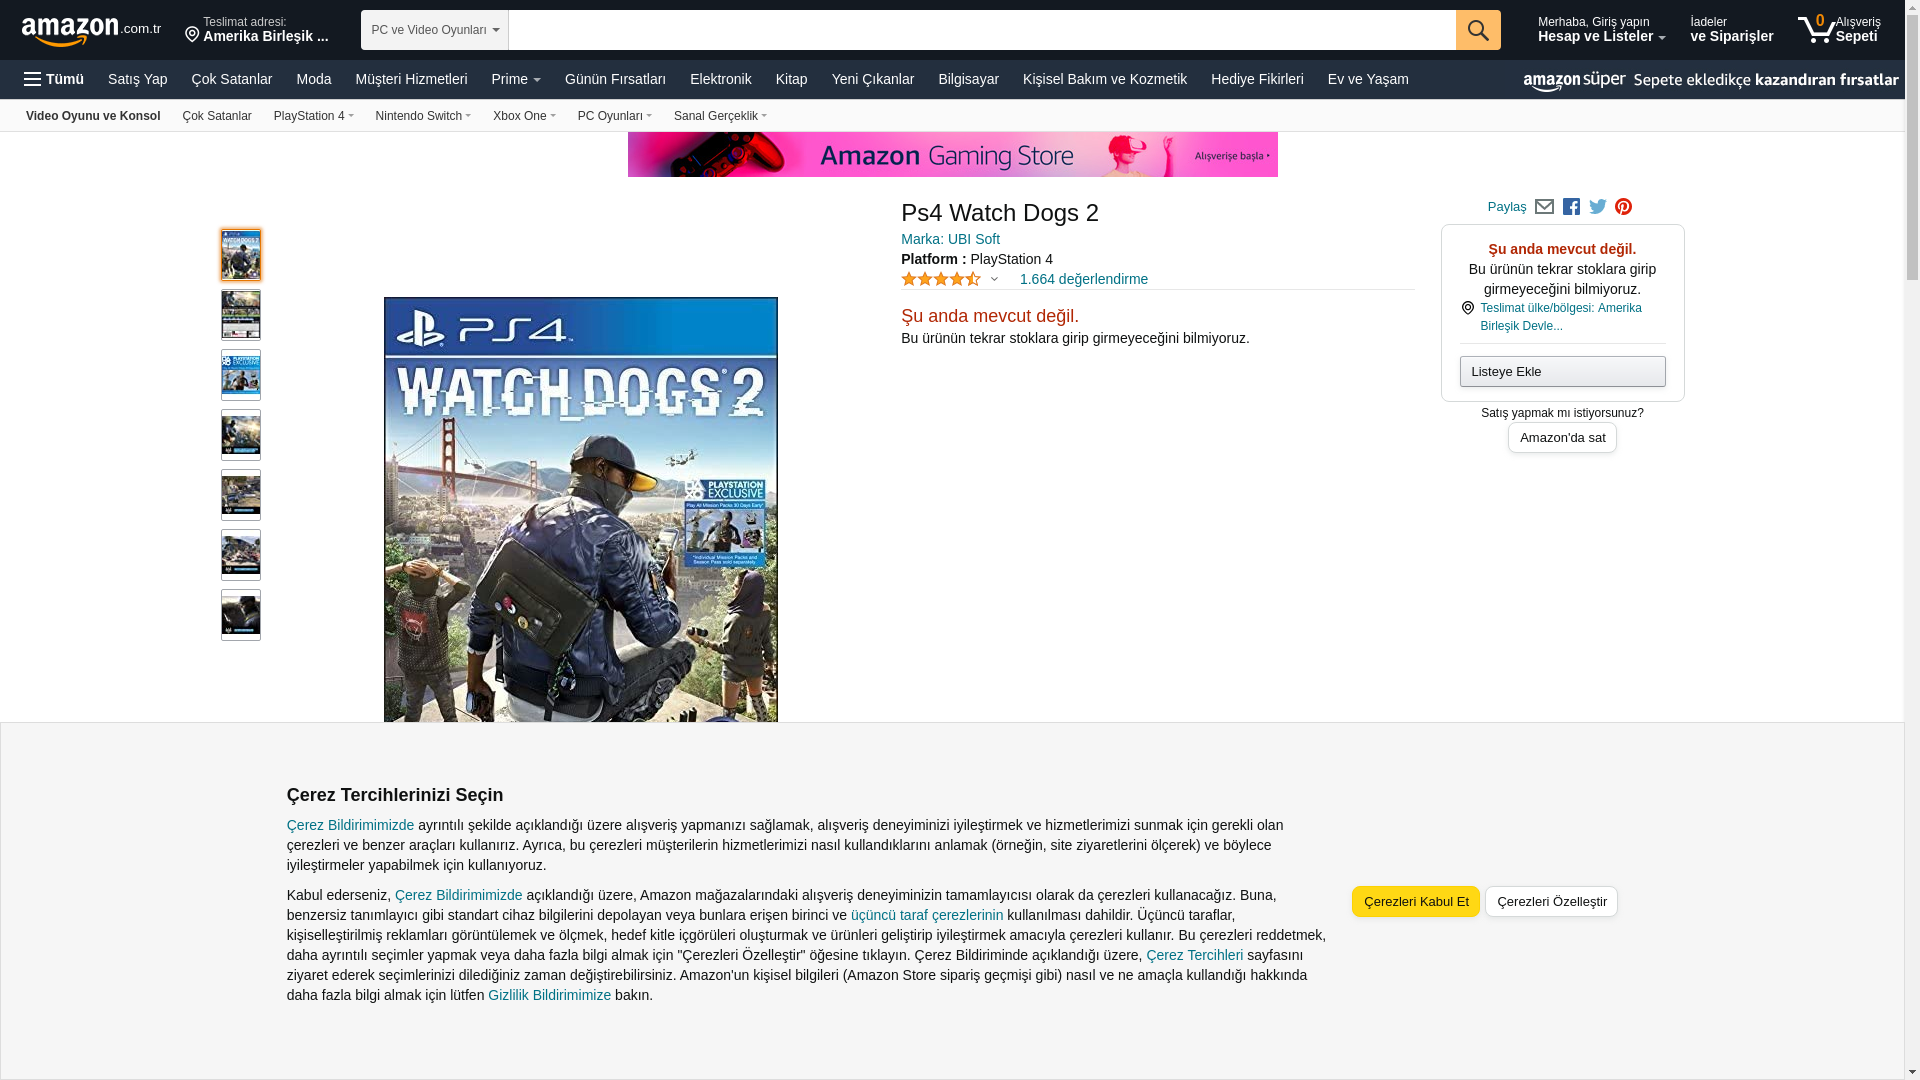The height and width of the screenshot is (1080, 1920).
Task: Share product on Pinterest icon
Action: 1623,207
